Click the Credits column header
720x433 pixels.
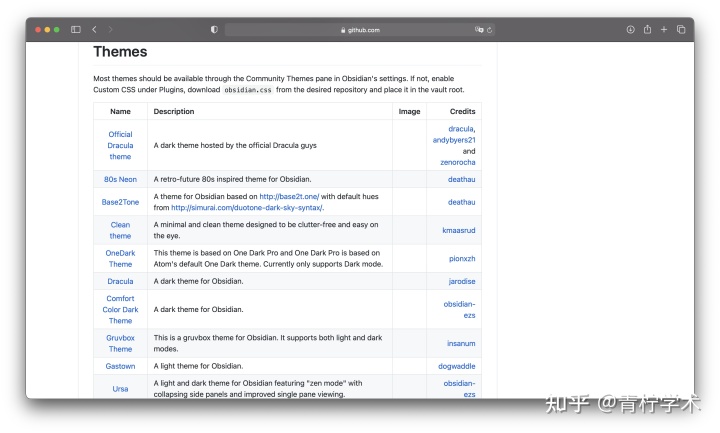click(x=462, y=111)
